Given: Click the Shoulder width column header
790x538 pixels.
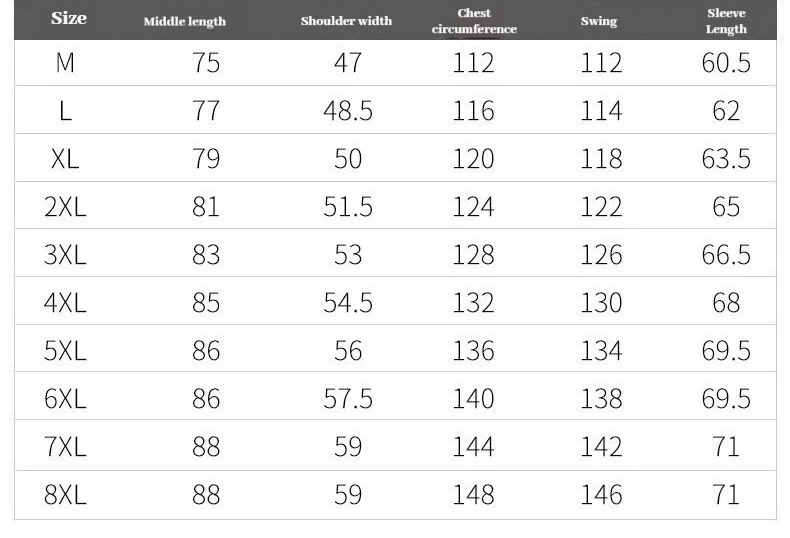Looking at the screenshot, I should (346, 21).
